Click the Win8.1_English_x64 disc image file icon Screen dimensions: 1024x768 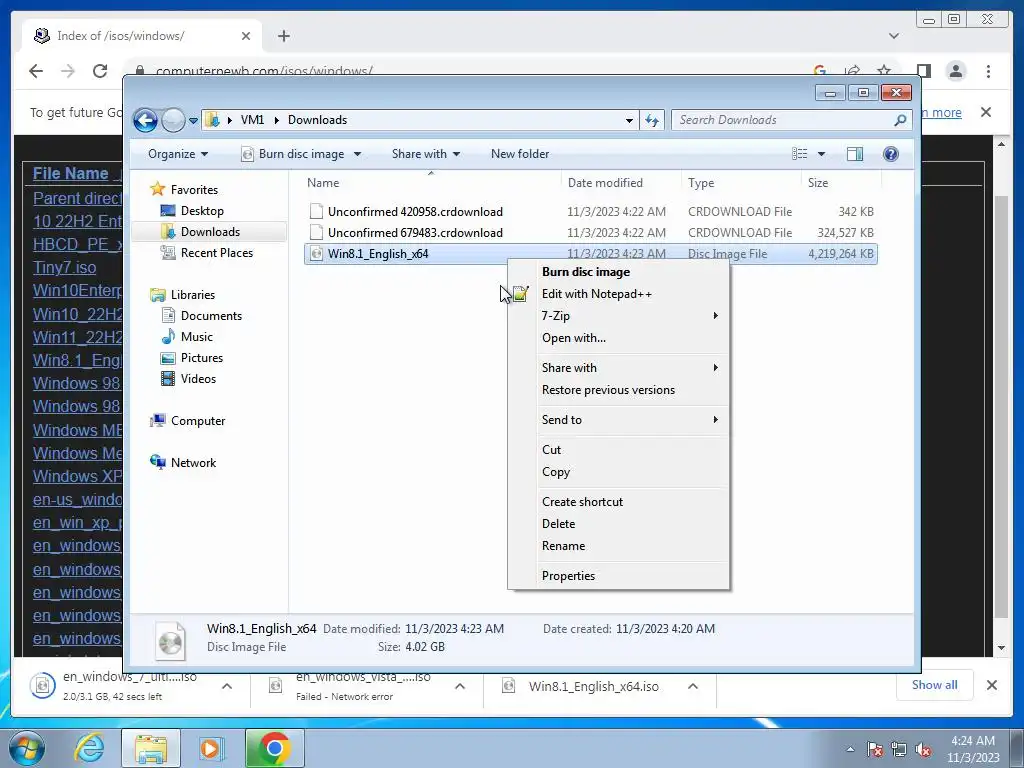click(316, 254)
